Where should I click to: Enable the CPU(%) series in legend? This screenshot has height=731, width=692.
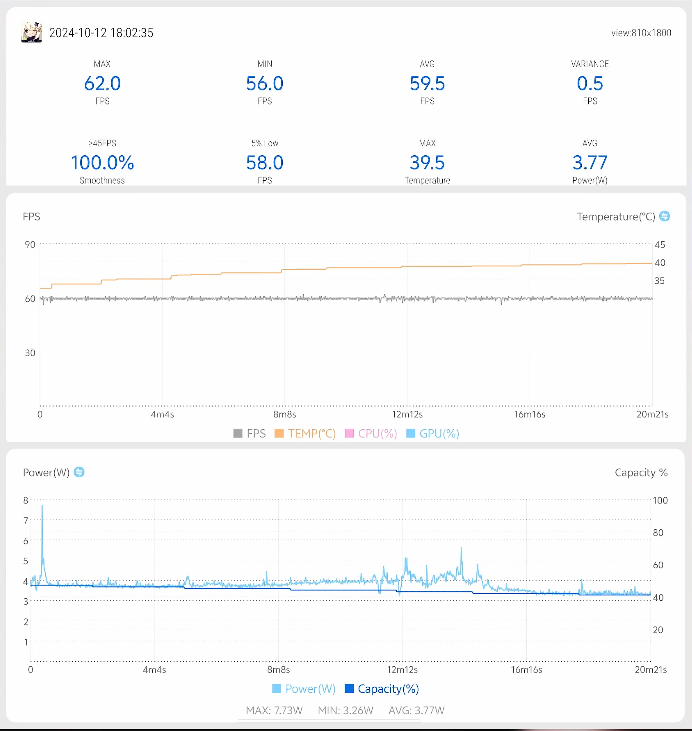(x=370, y=433)
